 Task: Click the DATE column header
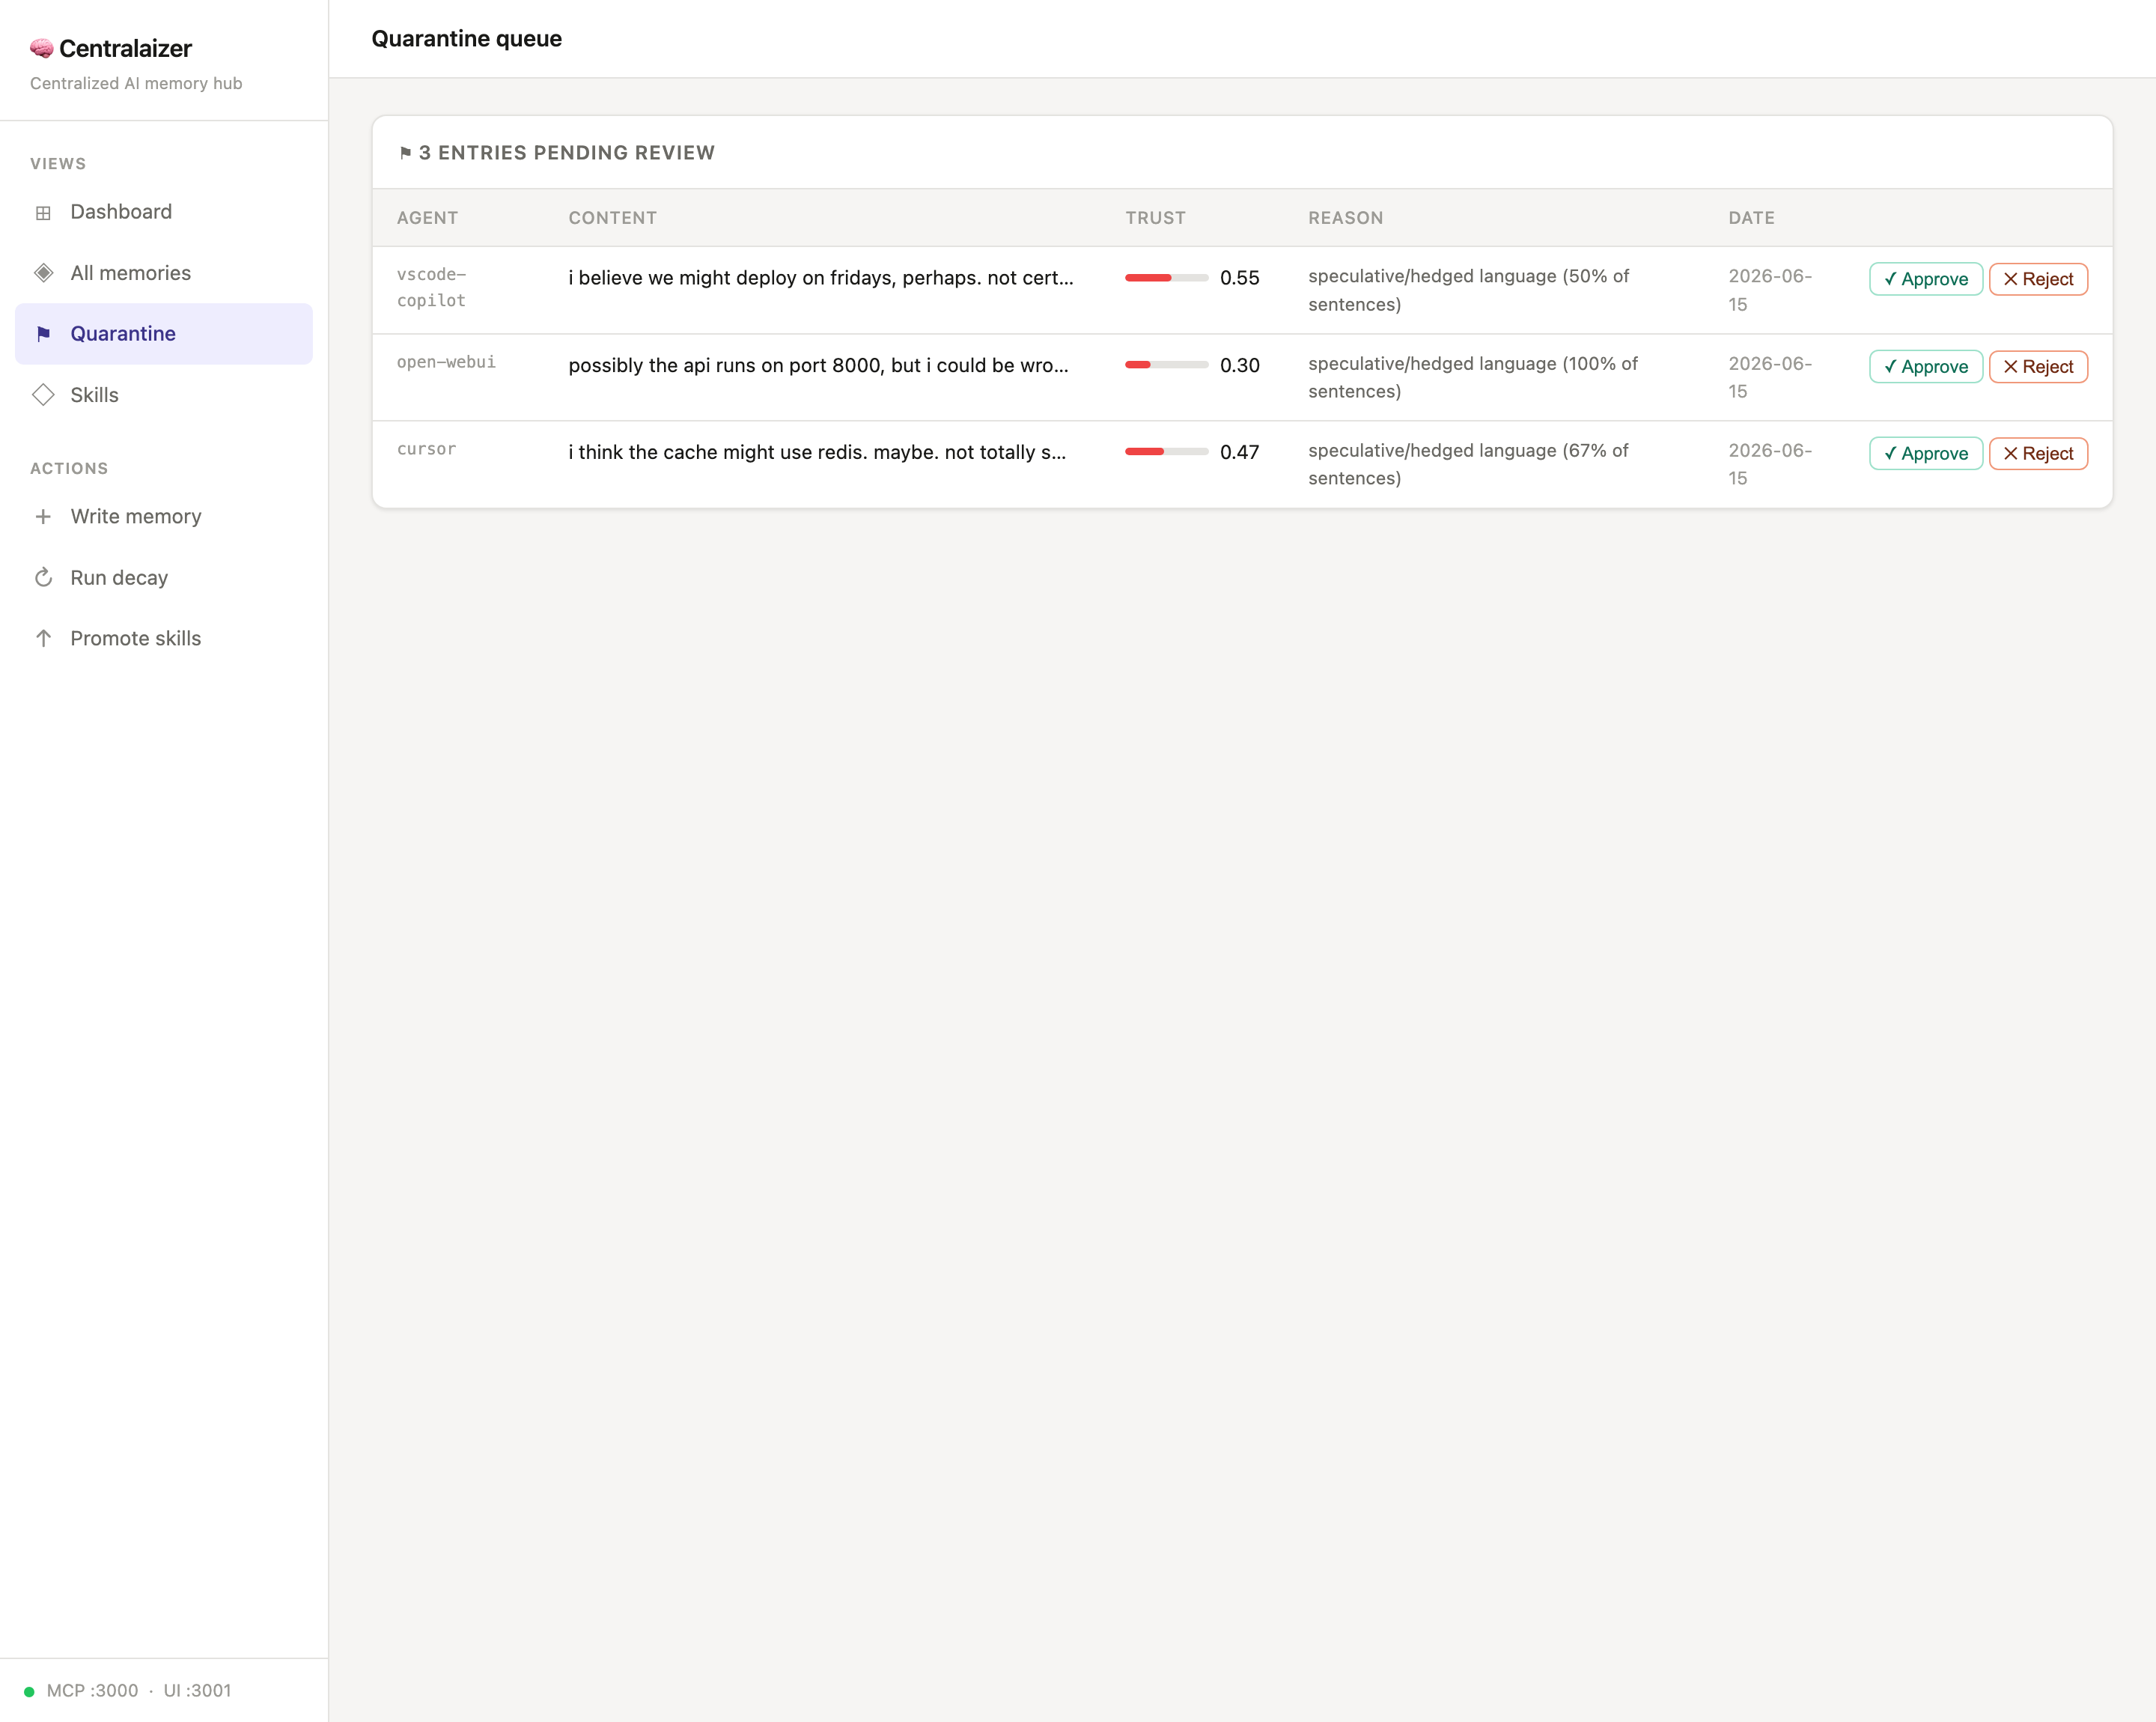(x=1751, y=218)
